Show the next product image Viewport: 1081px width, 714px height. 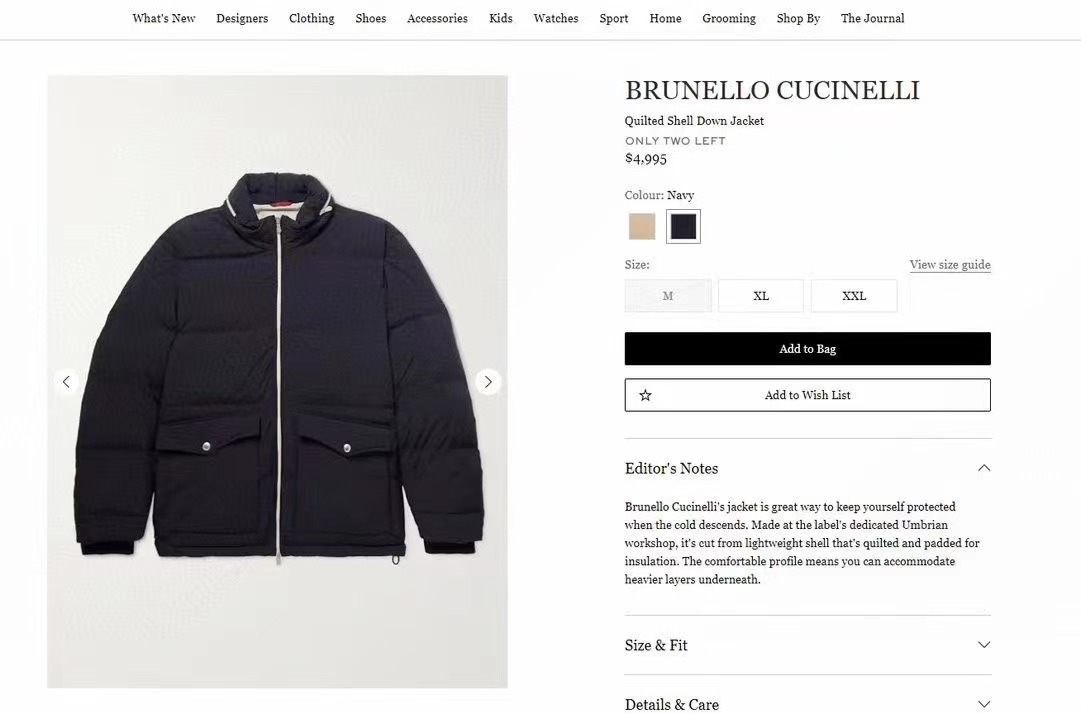pos(488,381)
